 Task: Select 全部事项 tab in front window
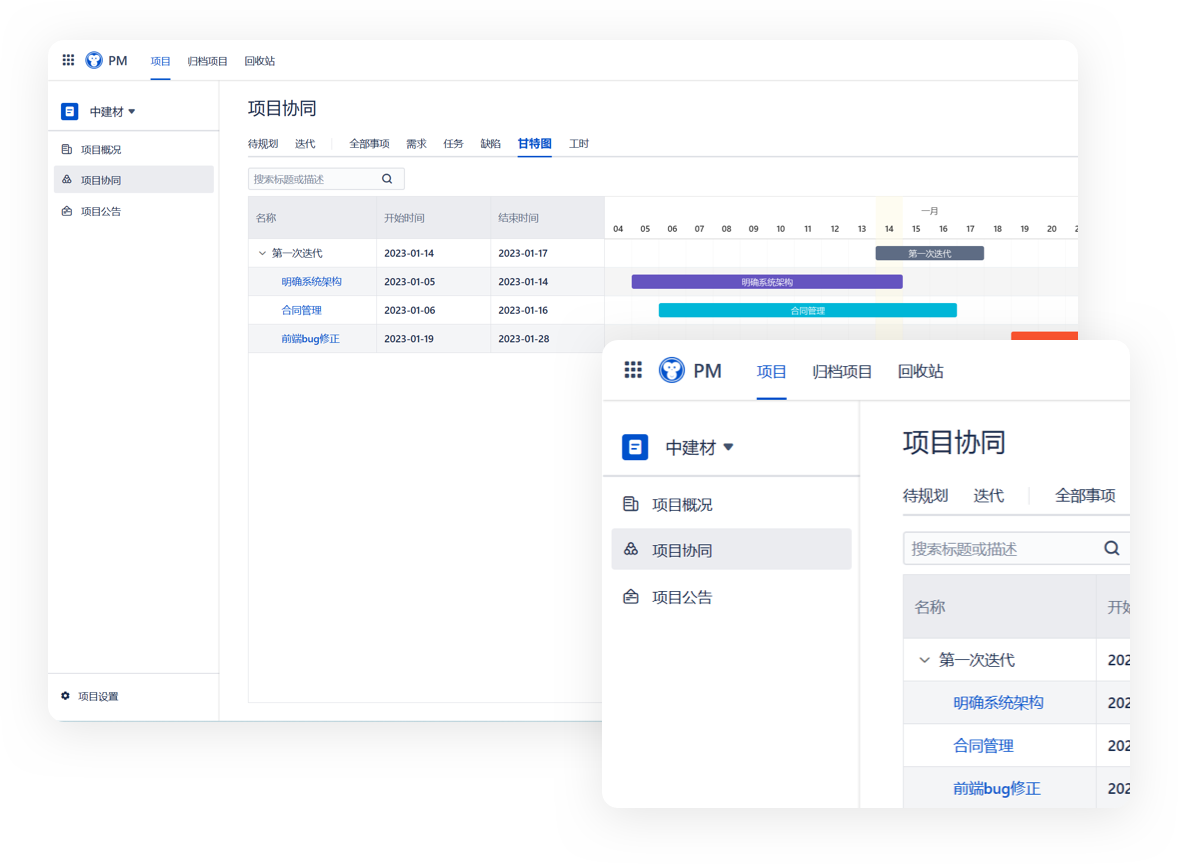[x=1085, y=495]
